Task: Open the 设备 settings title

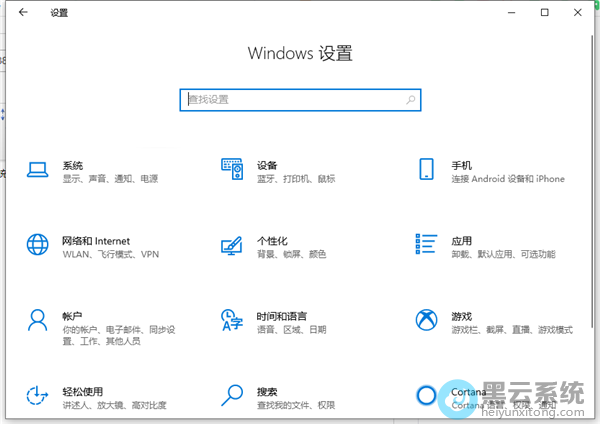Action: (x=267, y=165)
